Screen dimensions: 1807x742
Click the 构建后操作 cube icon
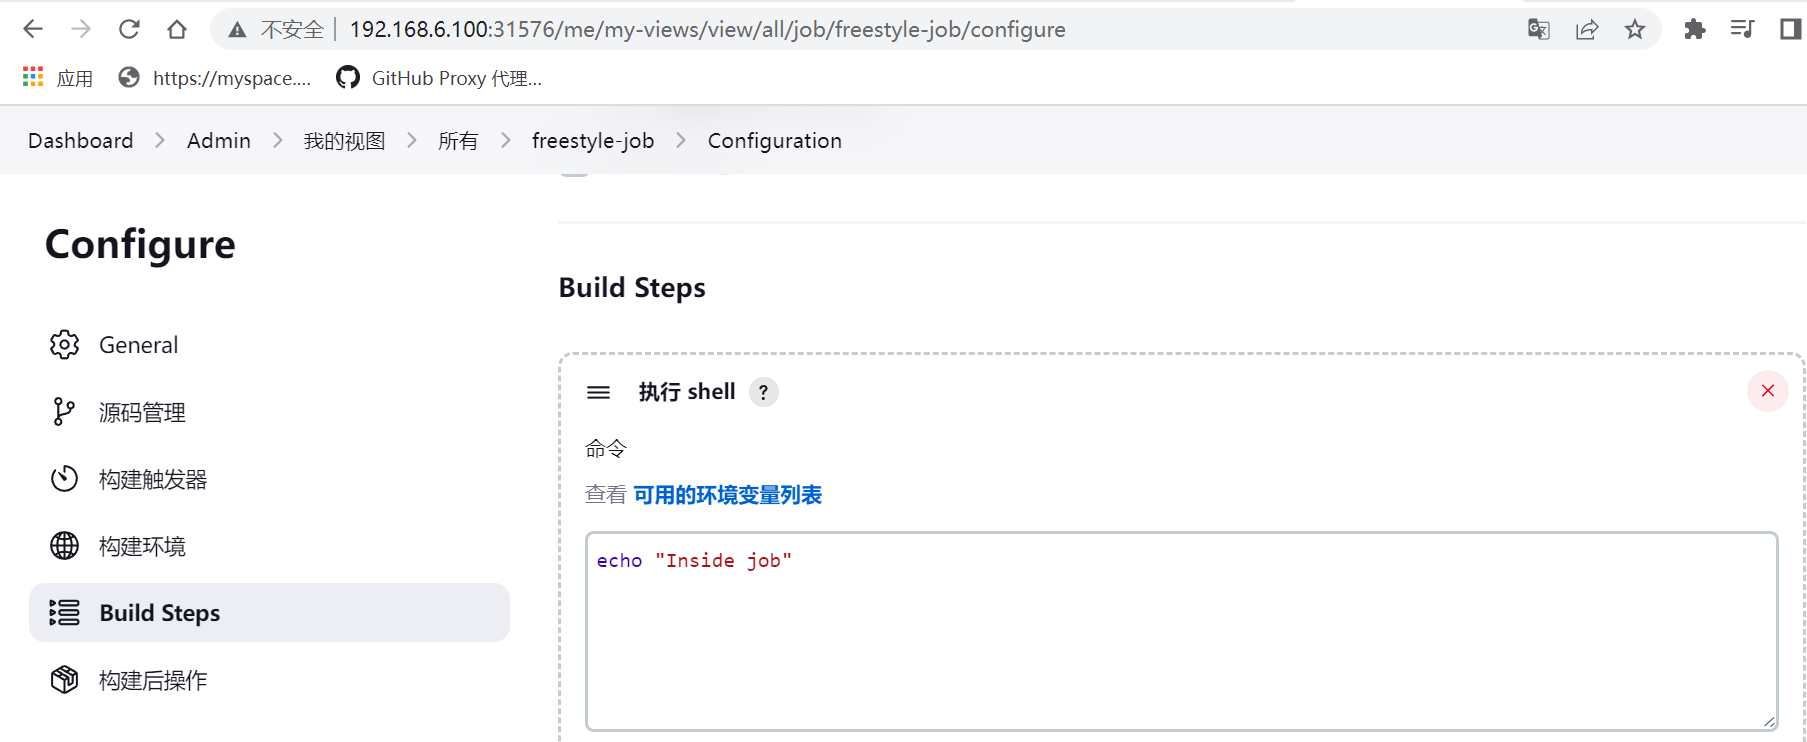click(64, 680)
